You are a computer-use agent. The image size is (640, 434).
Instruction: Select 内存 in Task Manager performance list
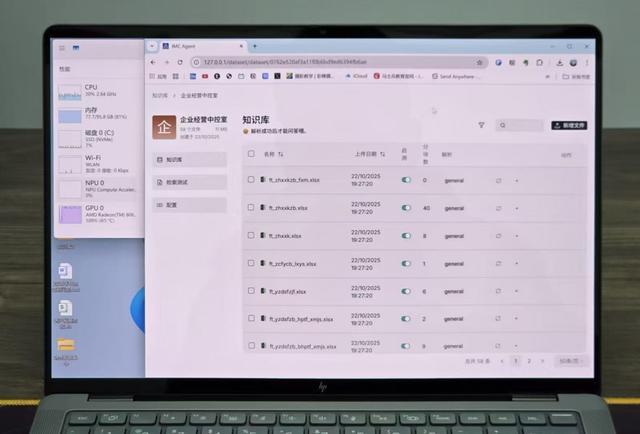coord(98,114)
